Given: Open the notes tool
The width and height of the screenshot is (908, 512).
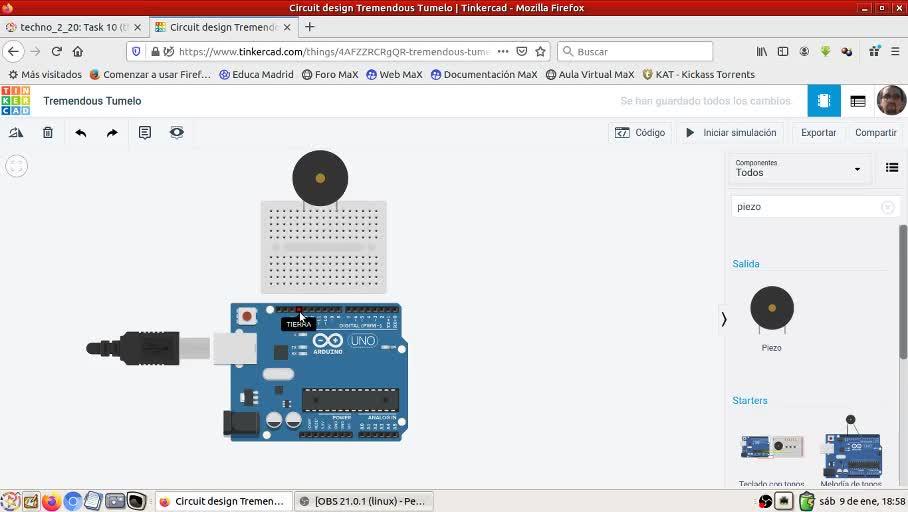Looking at the screenshot, I should coord(145,133).
